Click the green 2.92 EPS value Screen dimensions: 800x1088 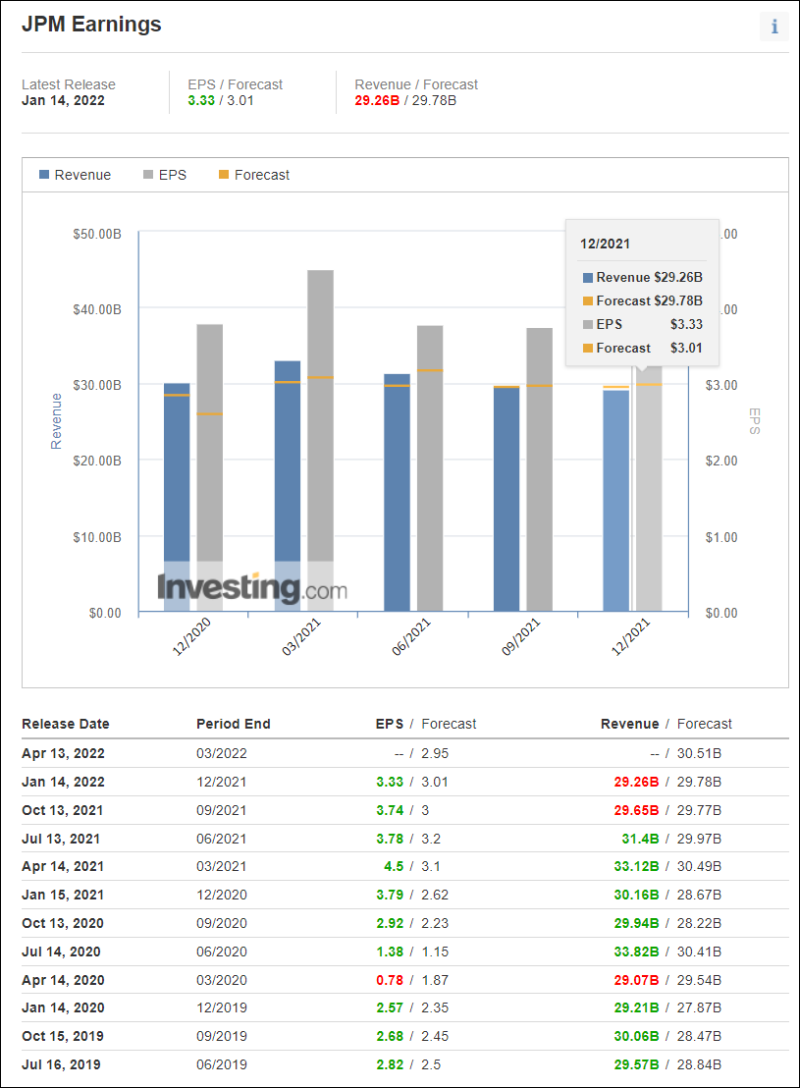pyautogui.click(x=390, y=924)
